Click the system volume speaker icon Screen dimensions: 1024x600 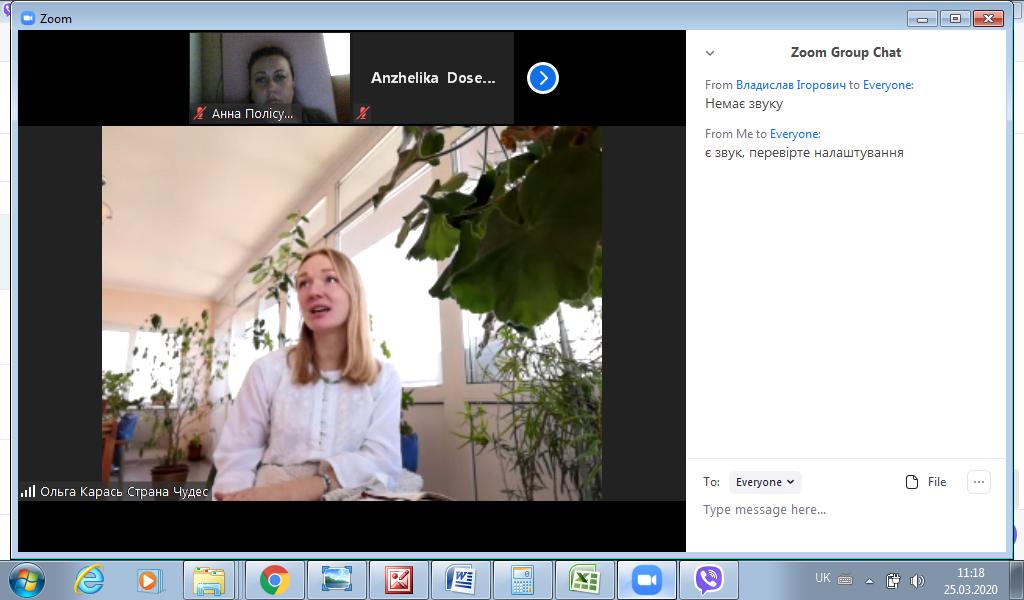pos(918,580)
